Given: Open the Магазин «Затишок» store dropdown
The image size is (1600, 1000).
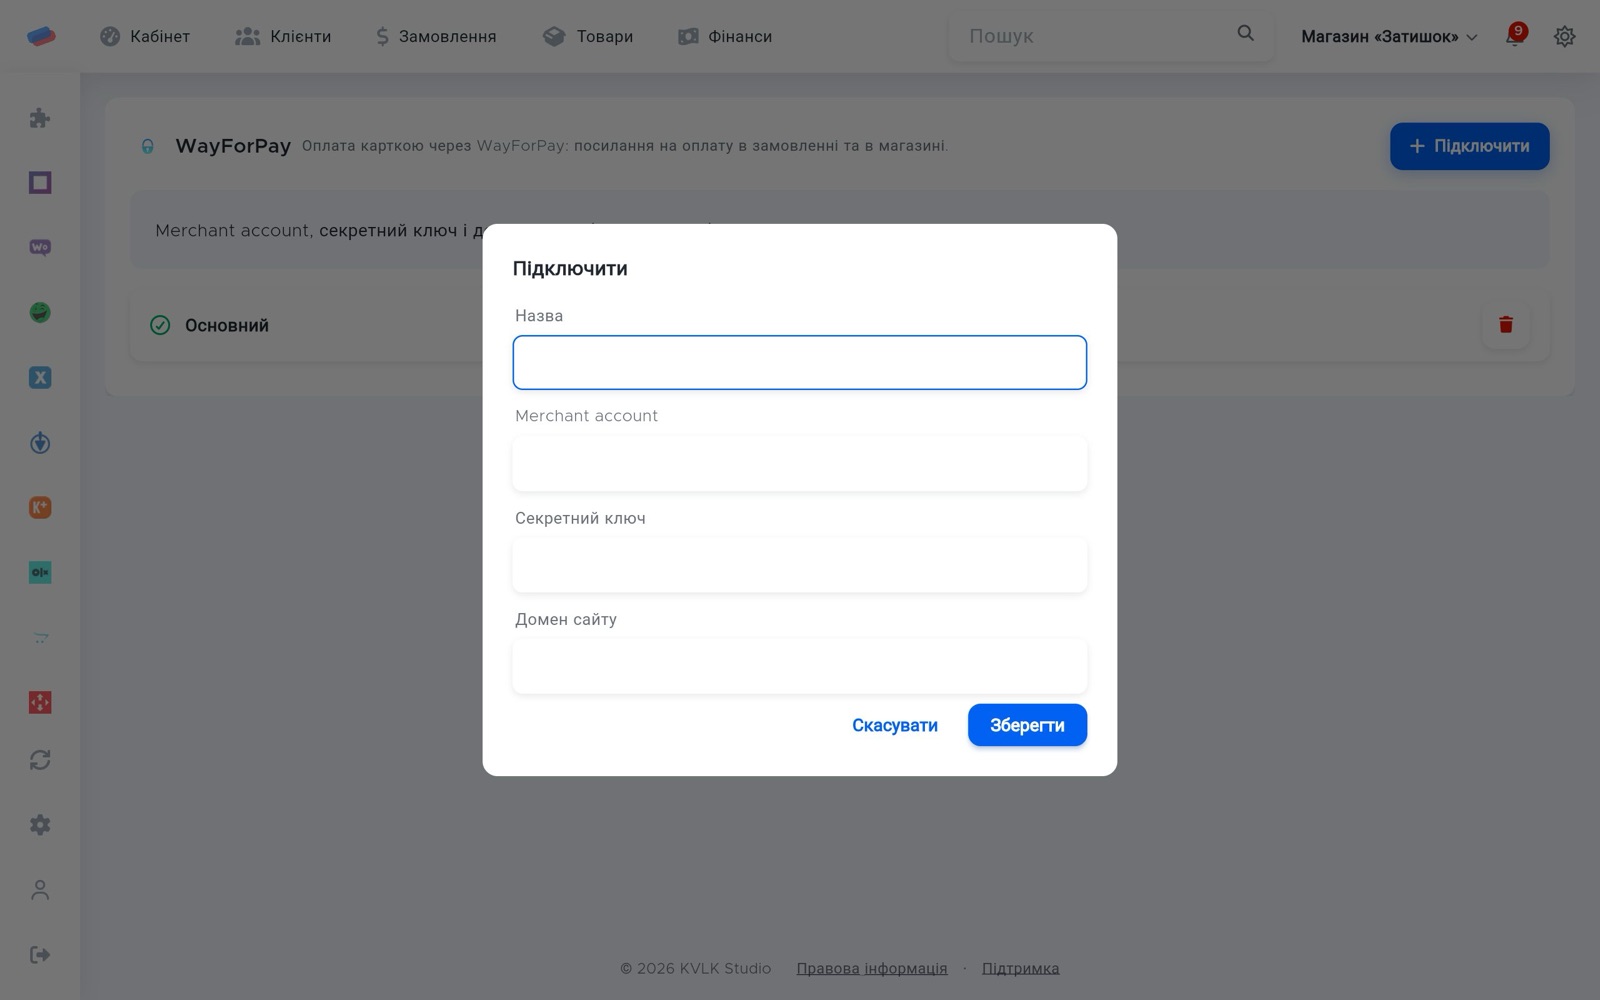Looking at the screenshot, I should 1389,37.
